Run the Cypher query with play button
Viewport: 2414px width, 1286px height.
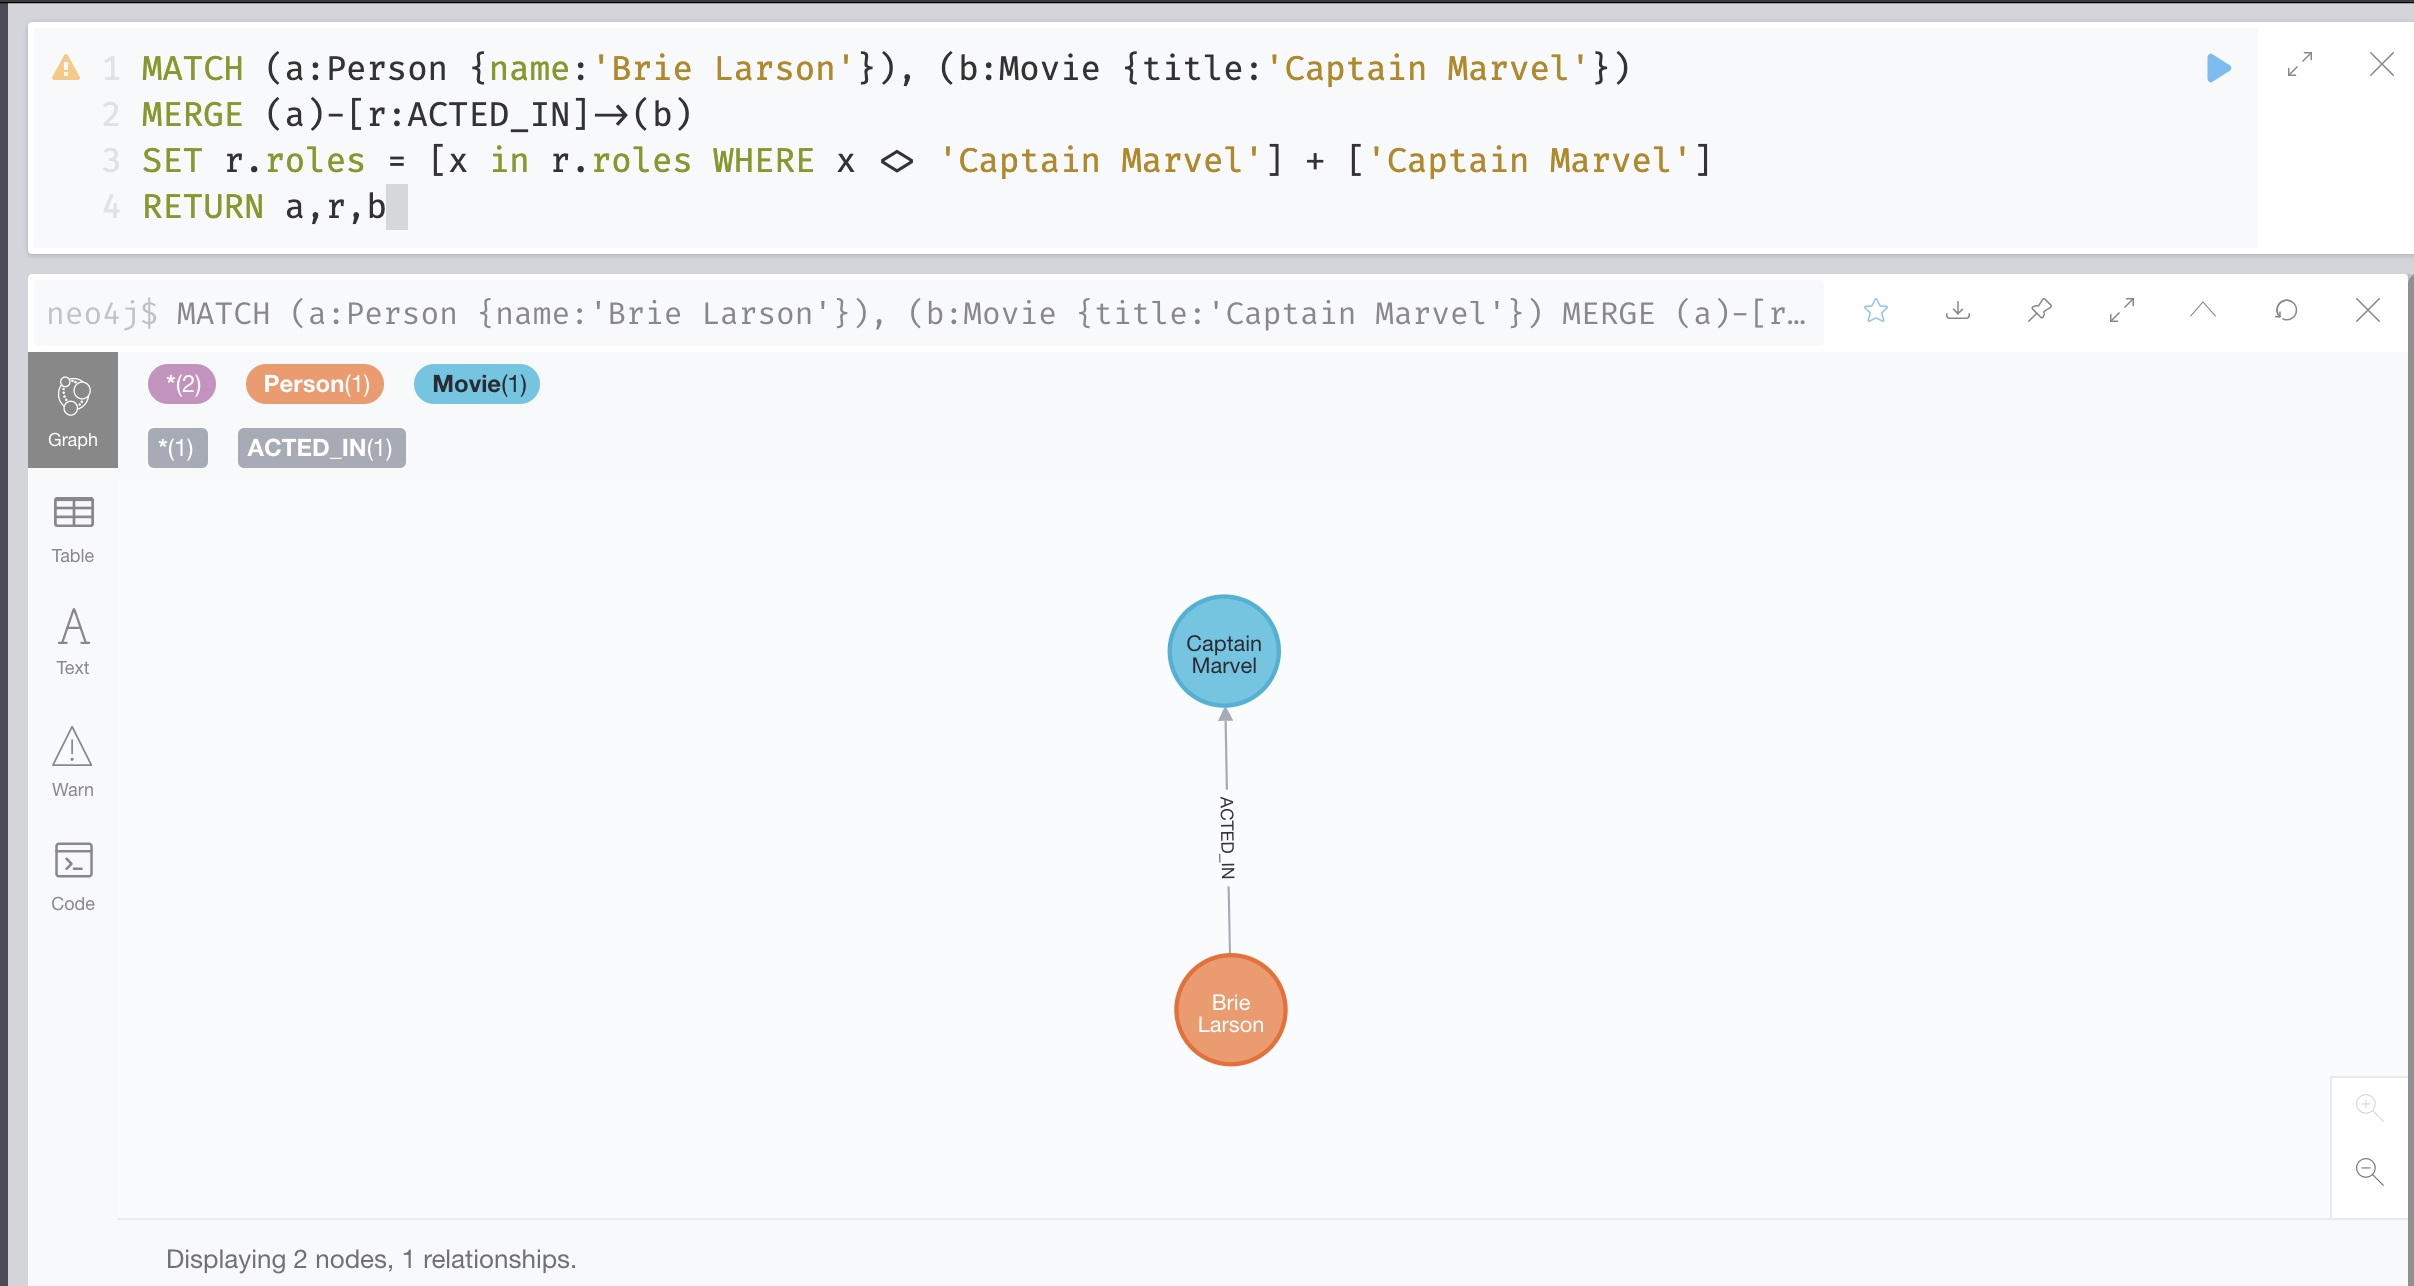pos(2218,68)
